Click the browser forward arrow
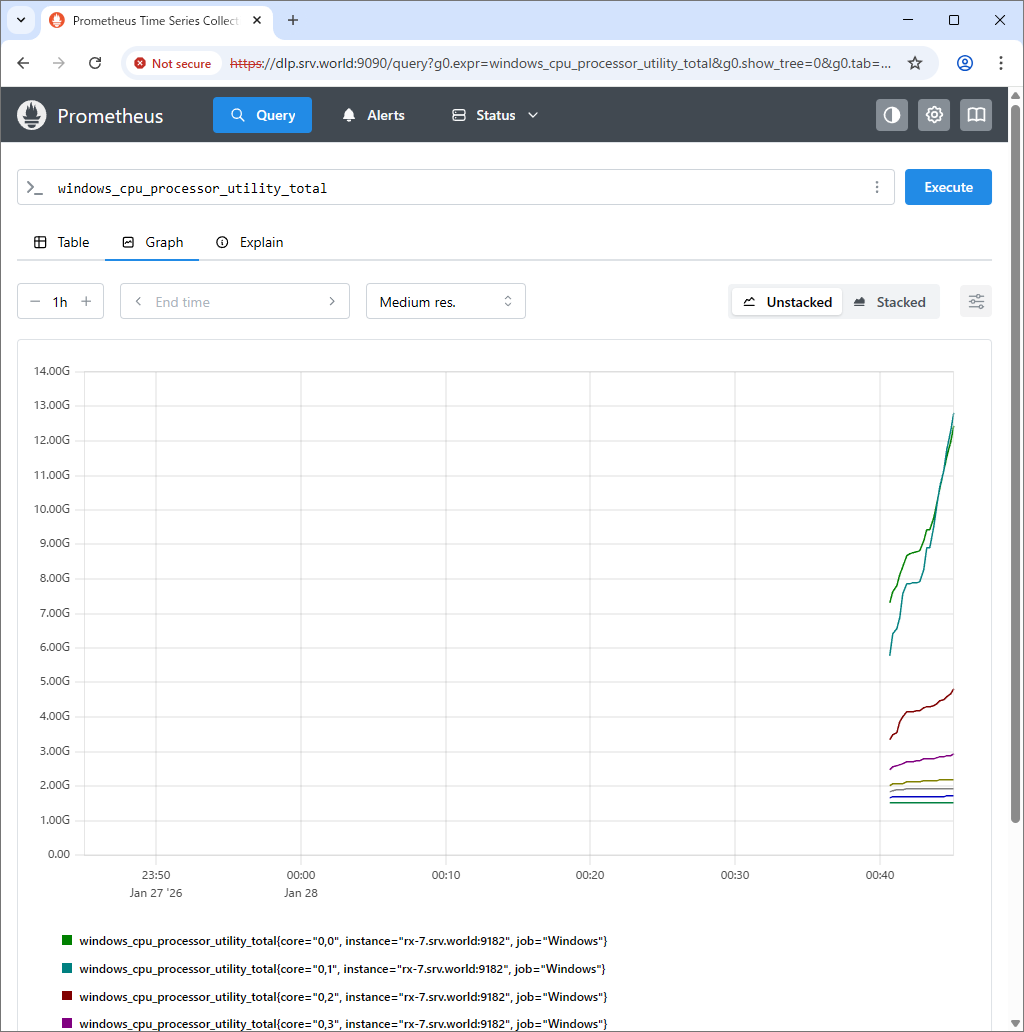Image resolution: width=1024 pixels, height=1032 pixels. point(59,63)
